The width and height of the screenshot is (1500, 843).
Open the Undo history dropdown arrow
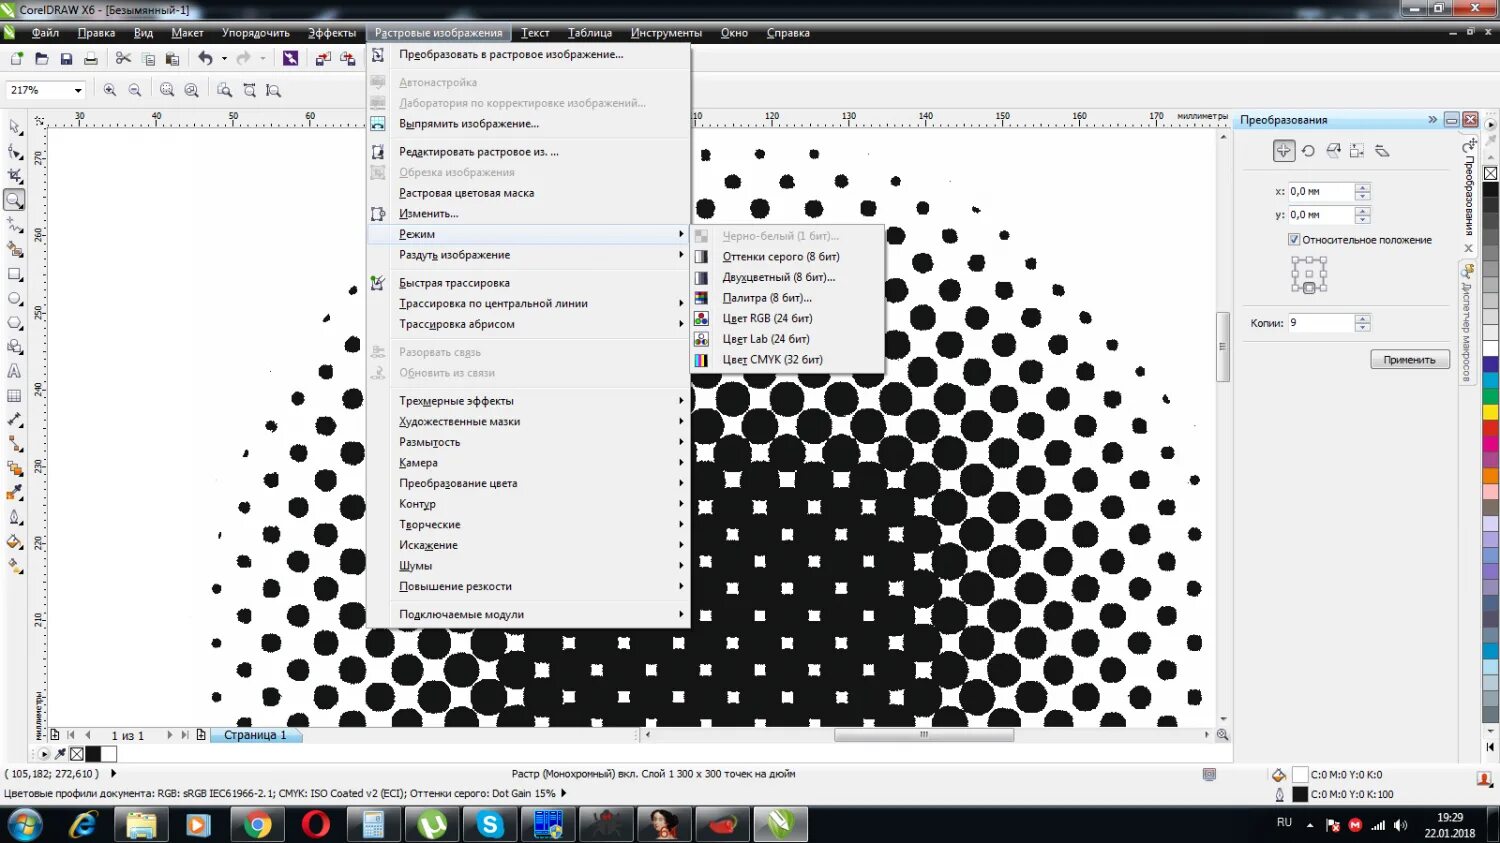point(224,59)
